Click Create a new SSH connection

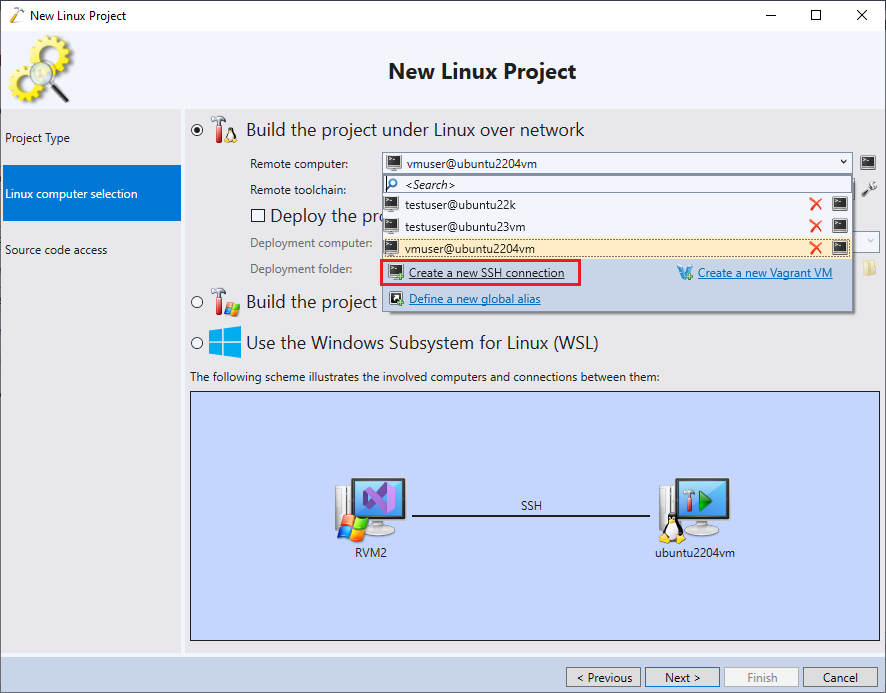[487, 272]
